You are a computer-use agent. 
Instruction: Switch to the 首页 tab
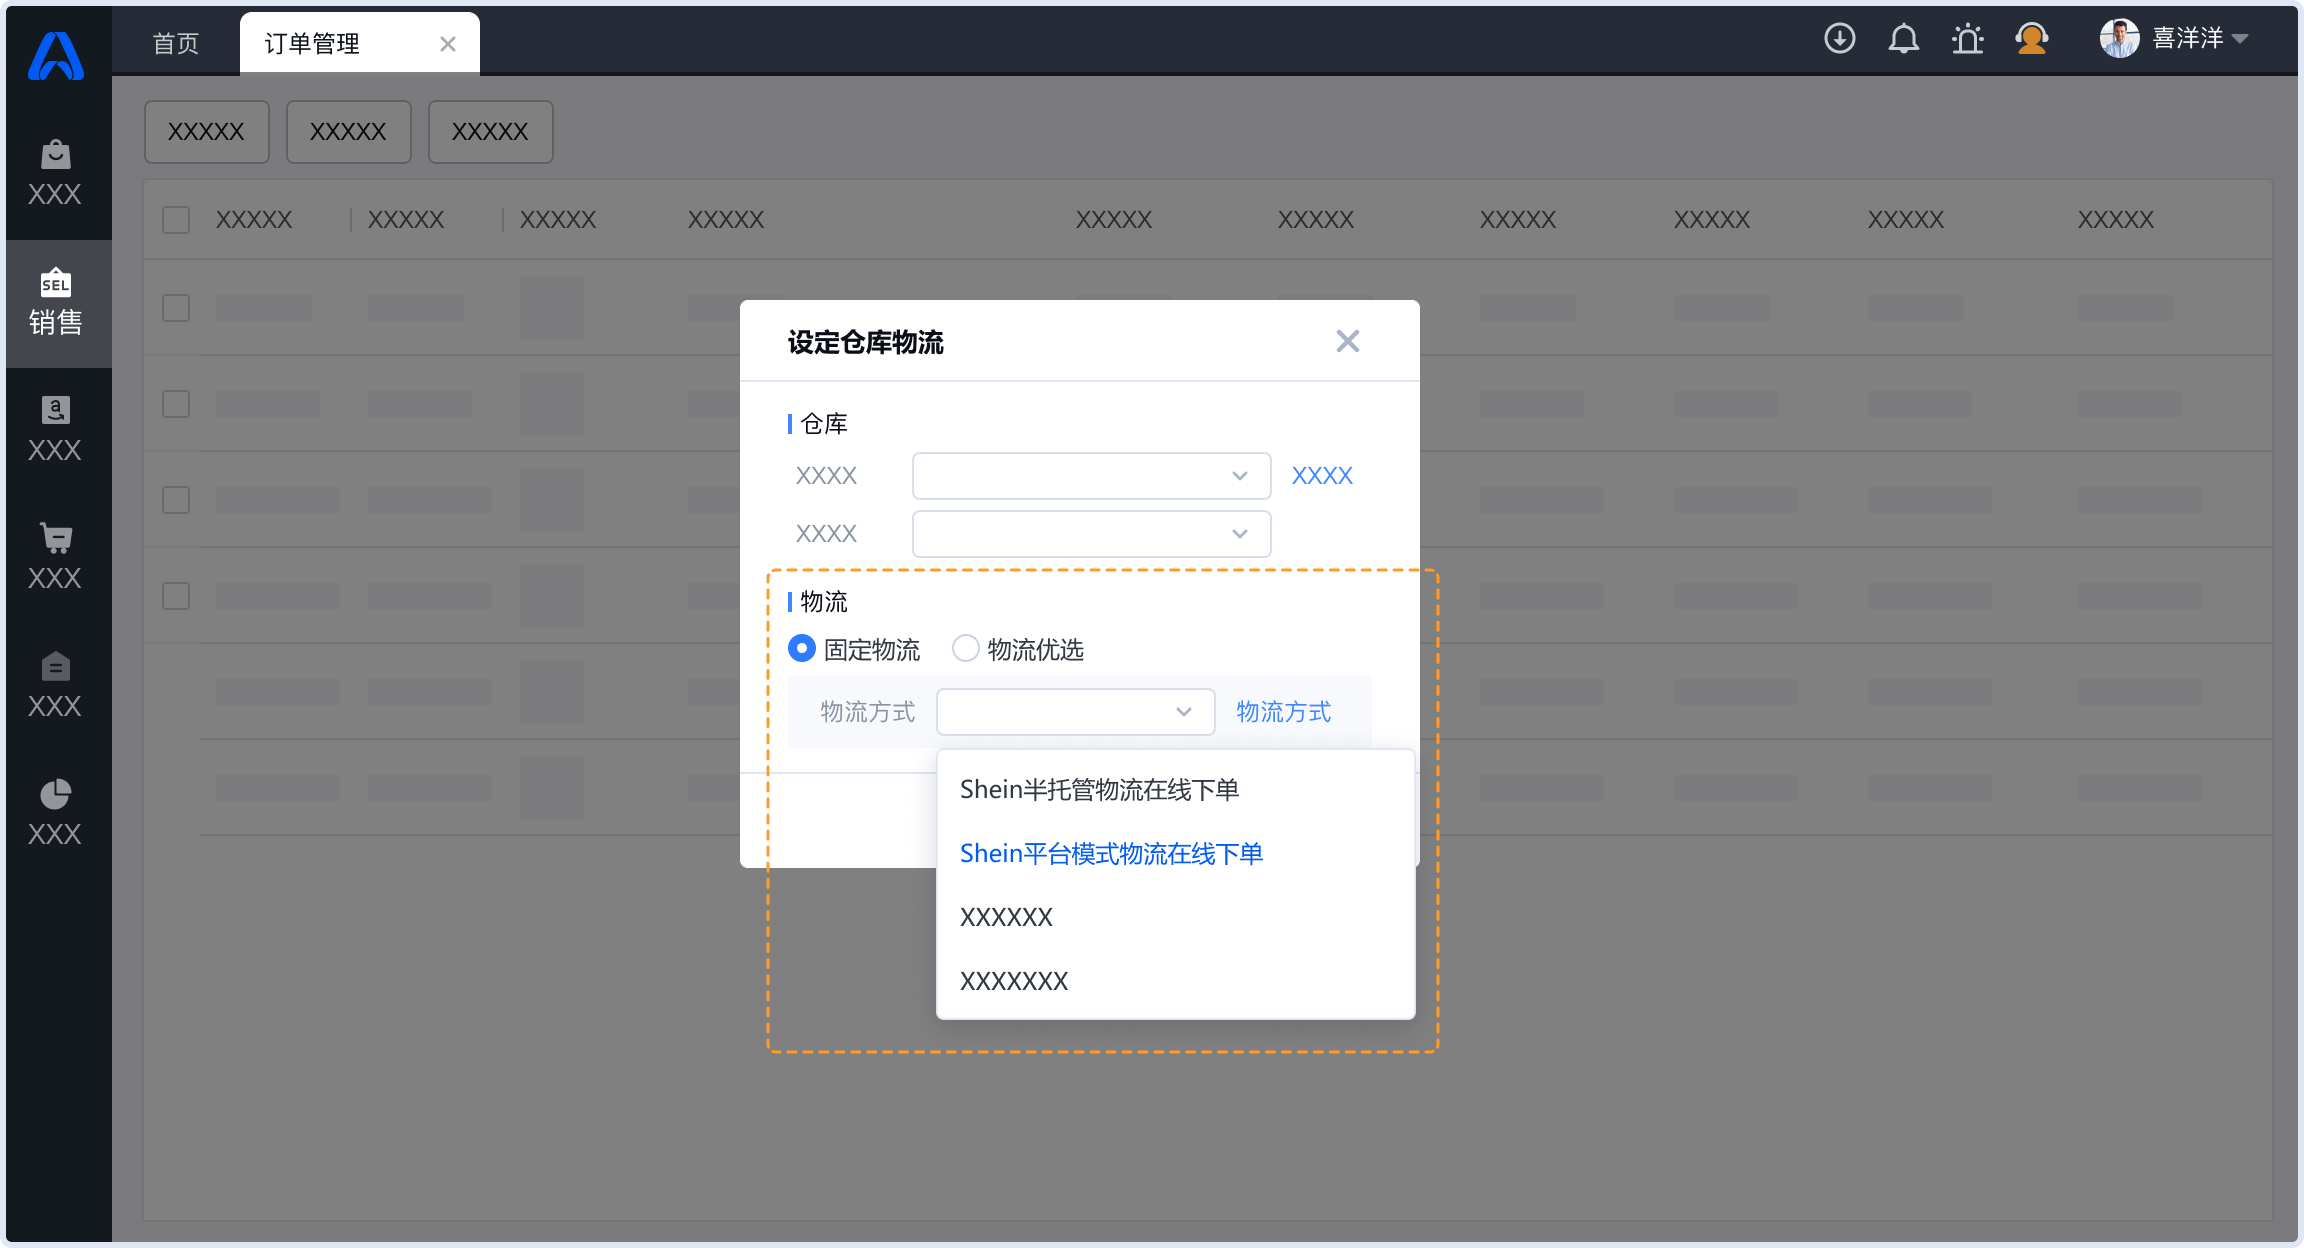(176, 44)
